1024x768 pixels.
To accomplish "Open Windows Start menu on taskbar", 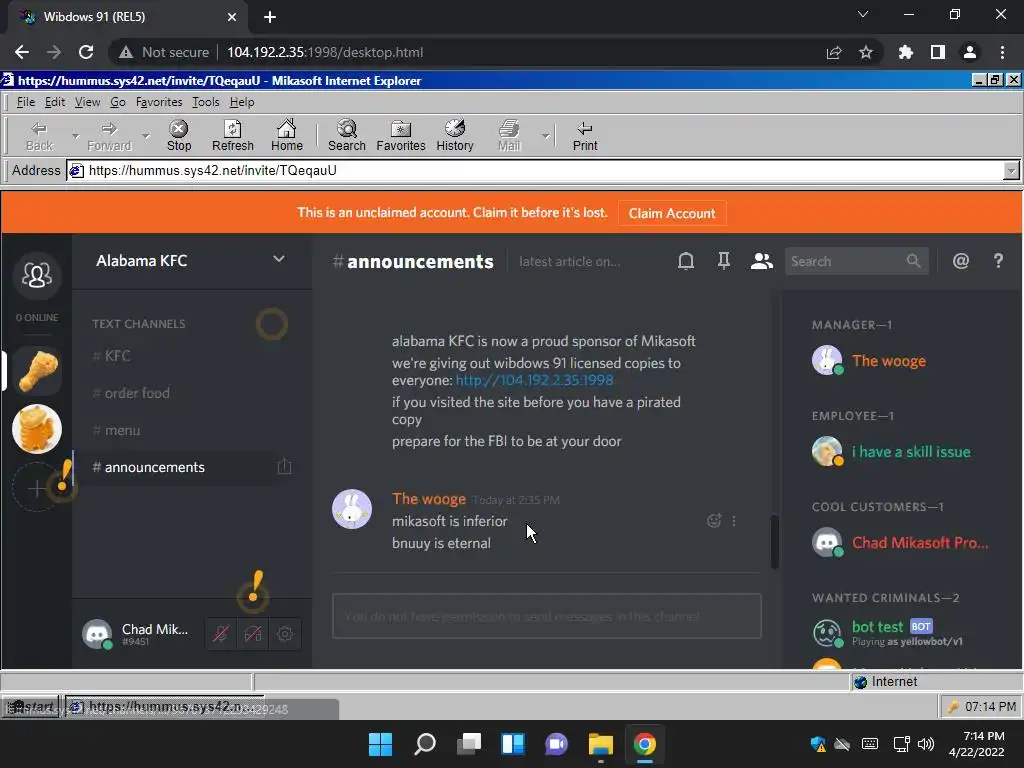I will click(x=380, y=744).
